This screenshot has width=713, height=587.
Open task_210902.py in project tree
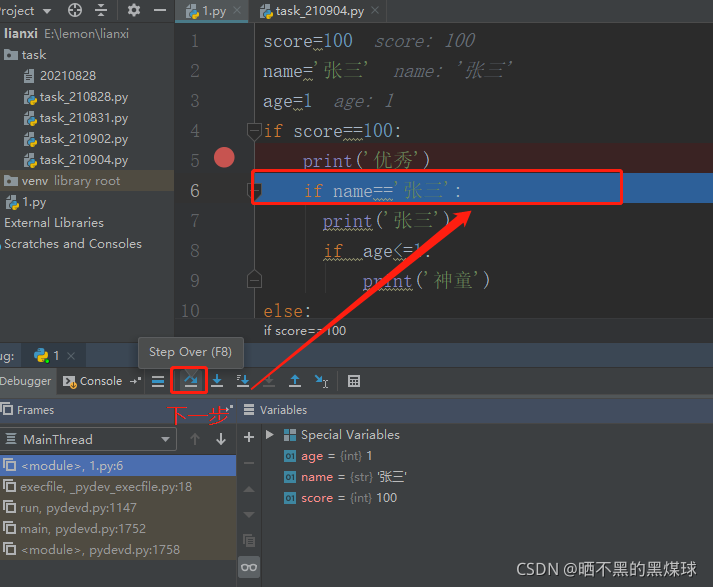point(76,139)
